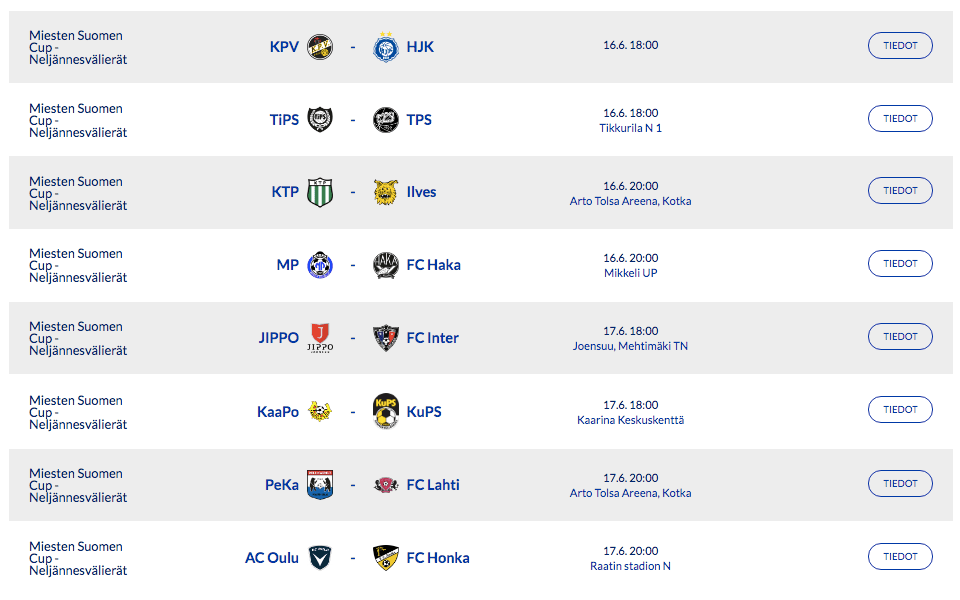Click the FC Inter team name
960x600 pixels.
(x=432, y=338)
